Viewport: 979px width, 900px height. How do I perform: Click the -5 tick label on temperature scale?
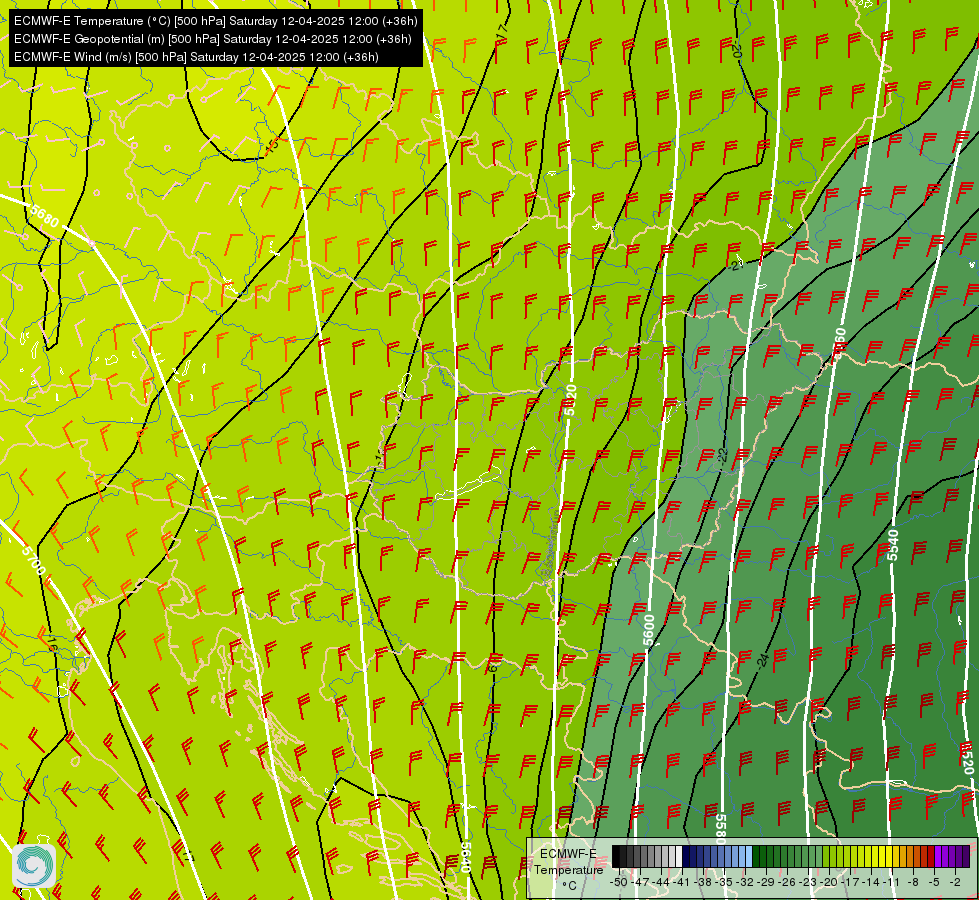(934, 882)
